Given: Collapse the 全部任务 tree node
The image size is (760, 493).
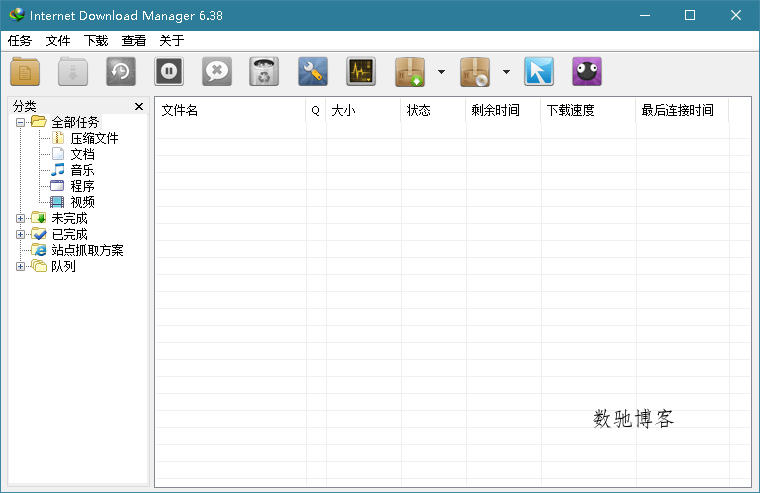Looking at the screenshot, I should pyautogui.click(x=20, y=122).
